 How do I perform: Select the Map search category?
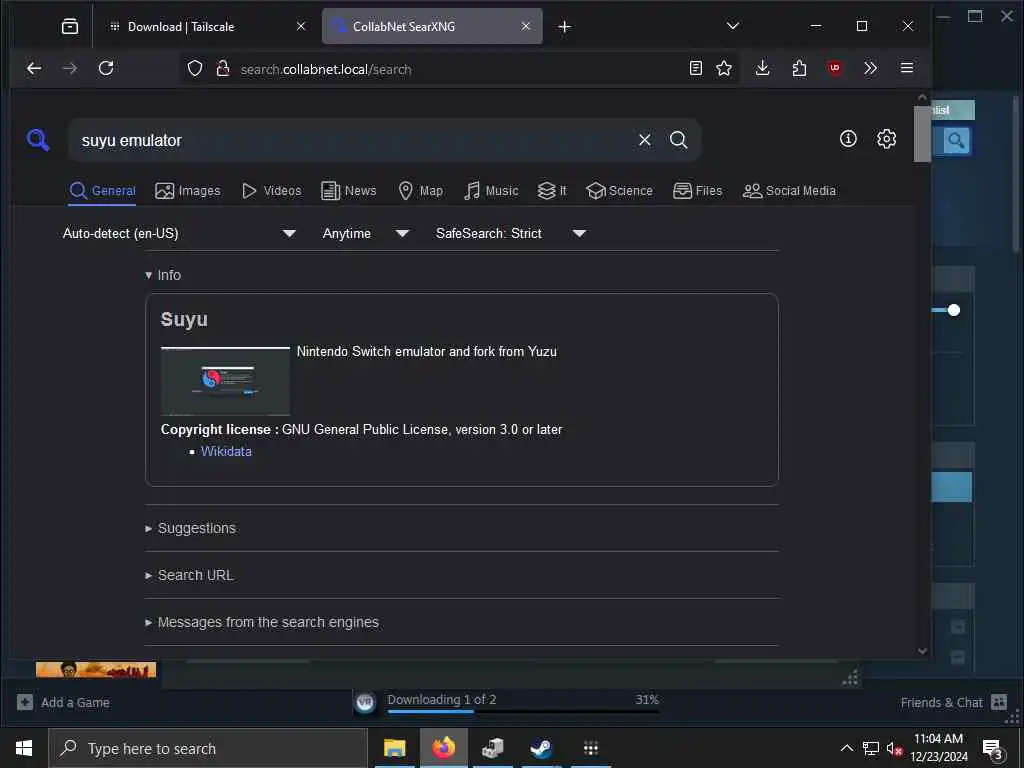[x=420, y=191]
